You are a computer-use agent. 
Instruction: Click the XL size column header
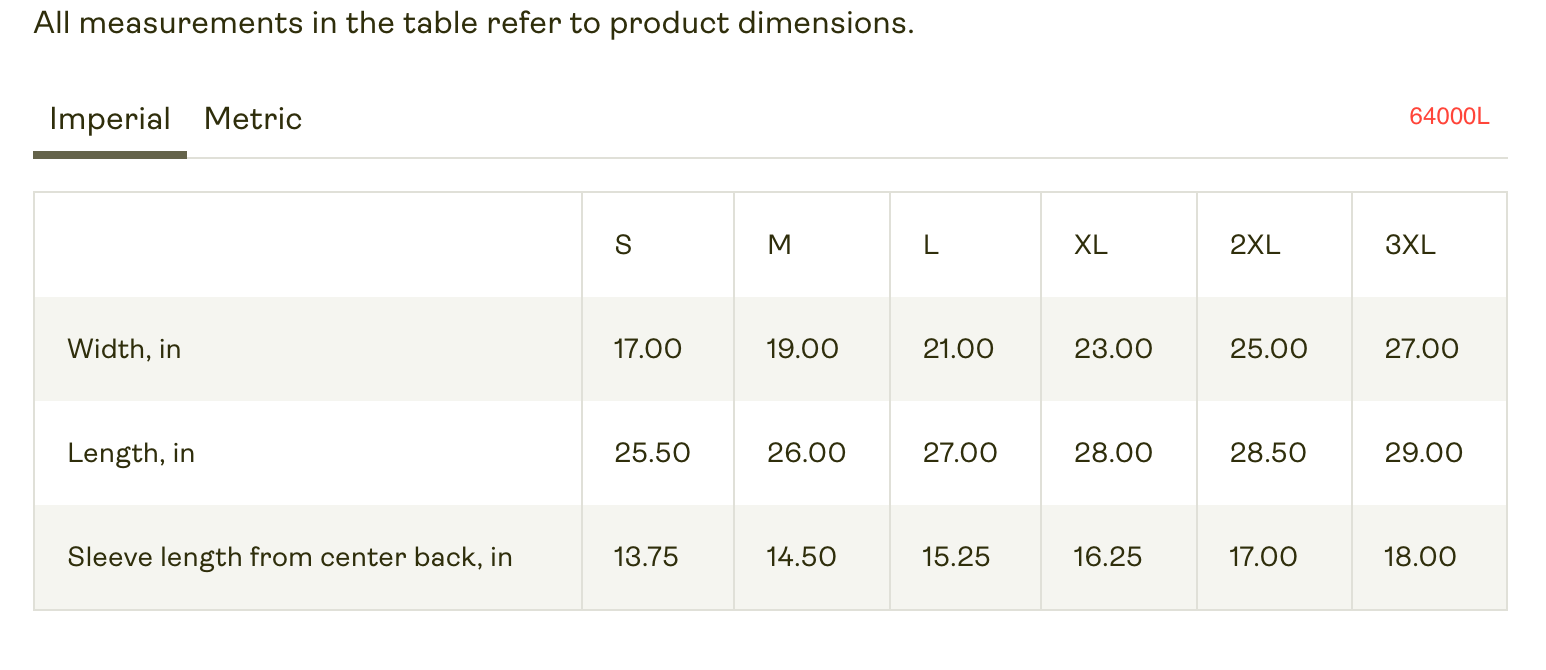pyautogui.click(x=1091, y=245)
